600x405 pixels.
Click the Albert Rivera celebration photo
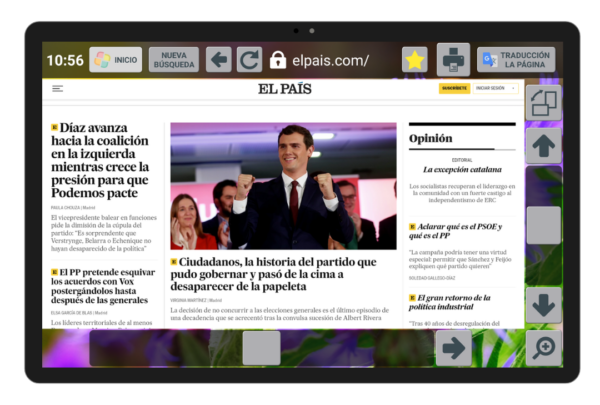pyautogui.click(x=283, y=186)
